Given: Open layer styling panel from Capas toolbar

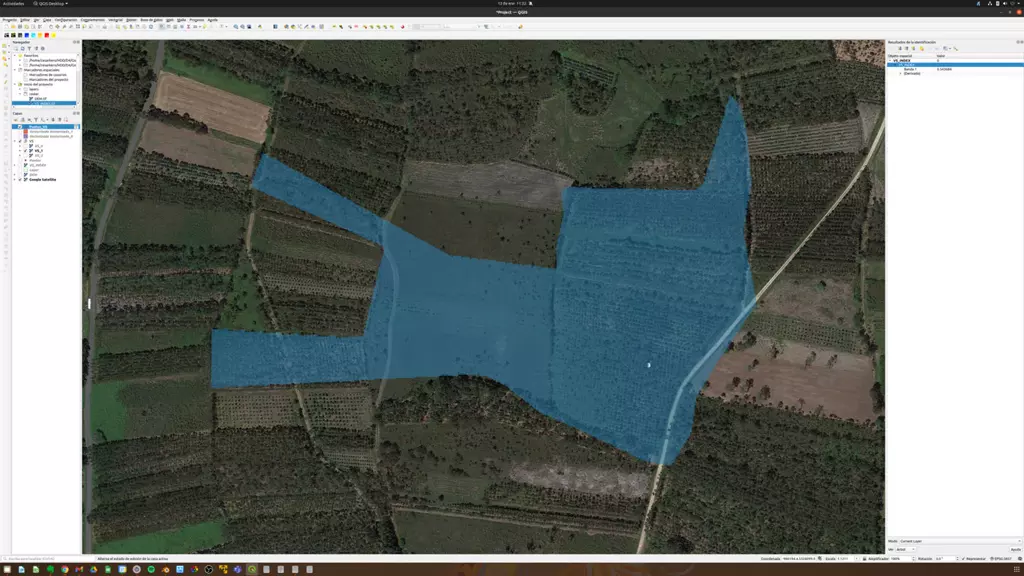Looking at the screenshot, I should pyautogui.click(x=16, y=120).
